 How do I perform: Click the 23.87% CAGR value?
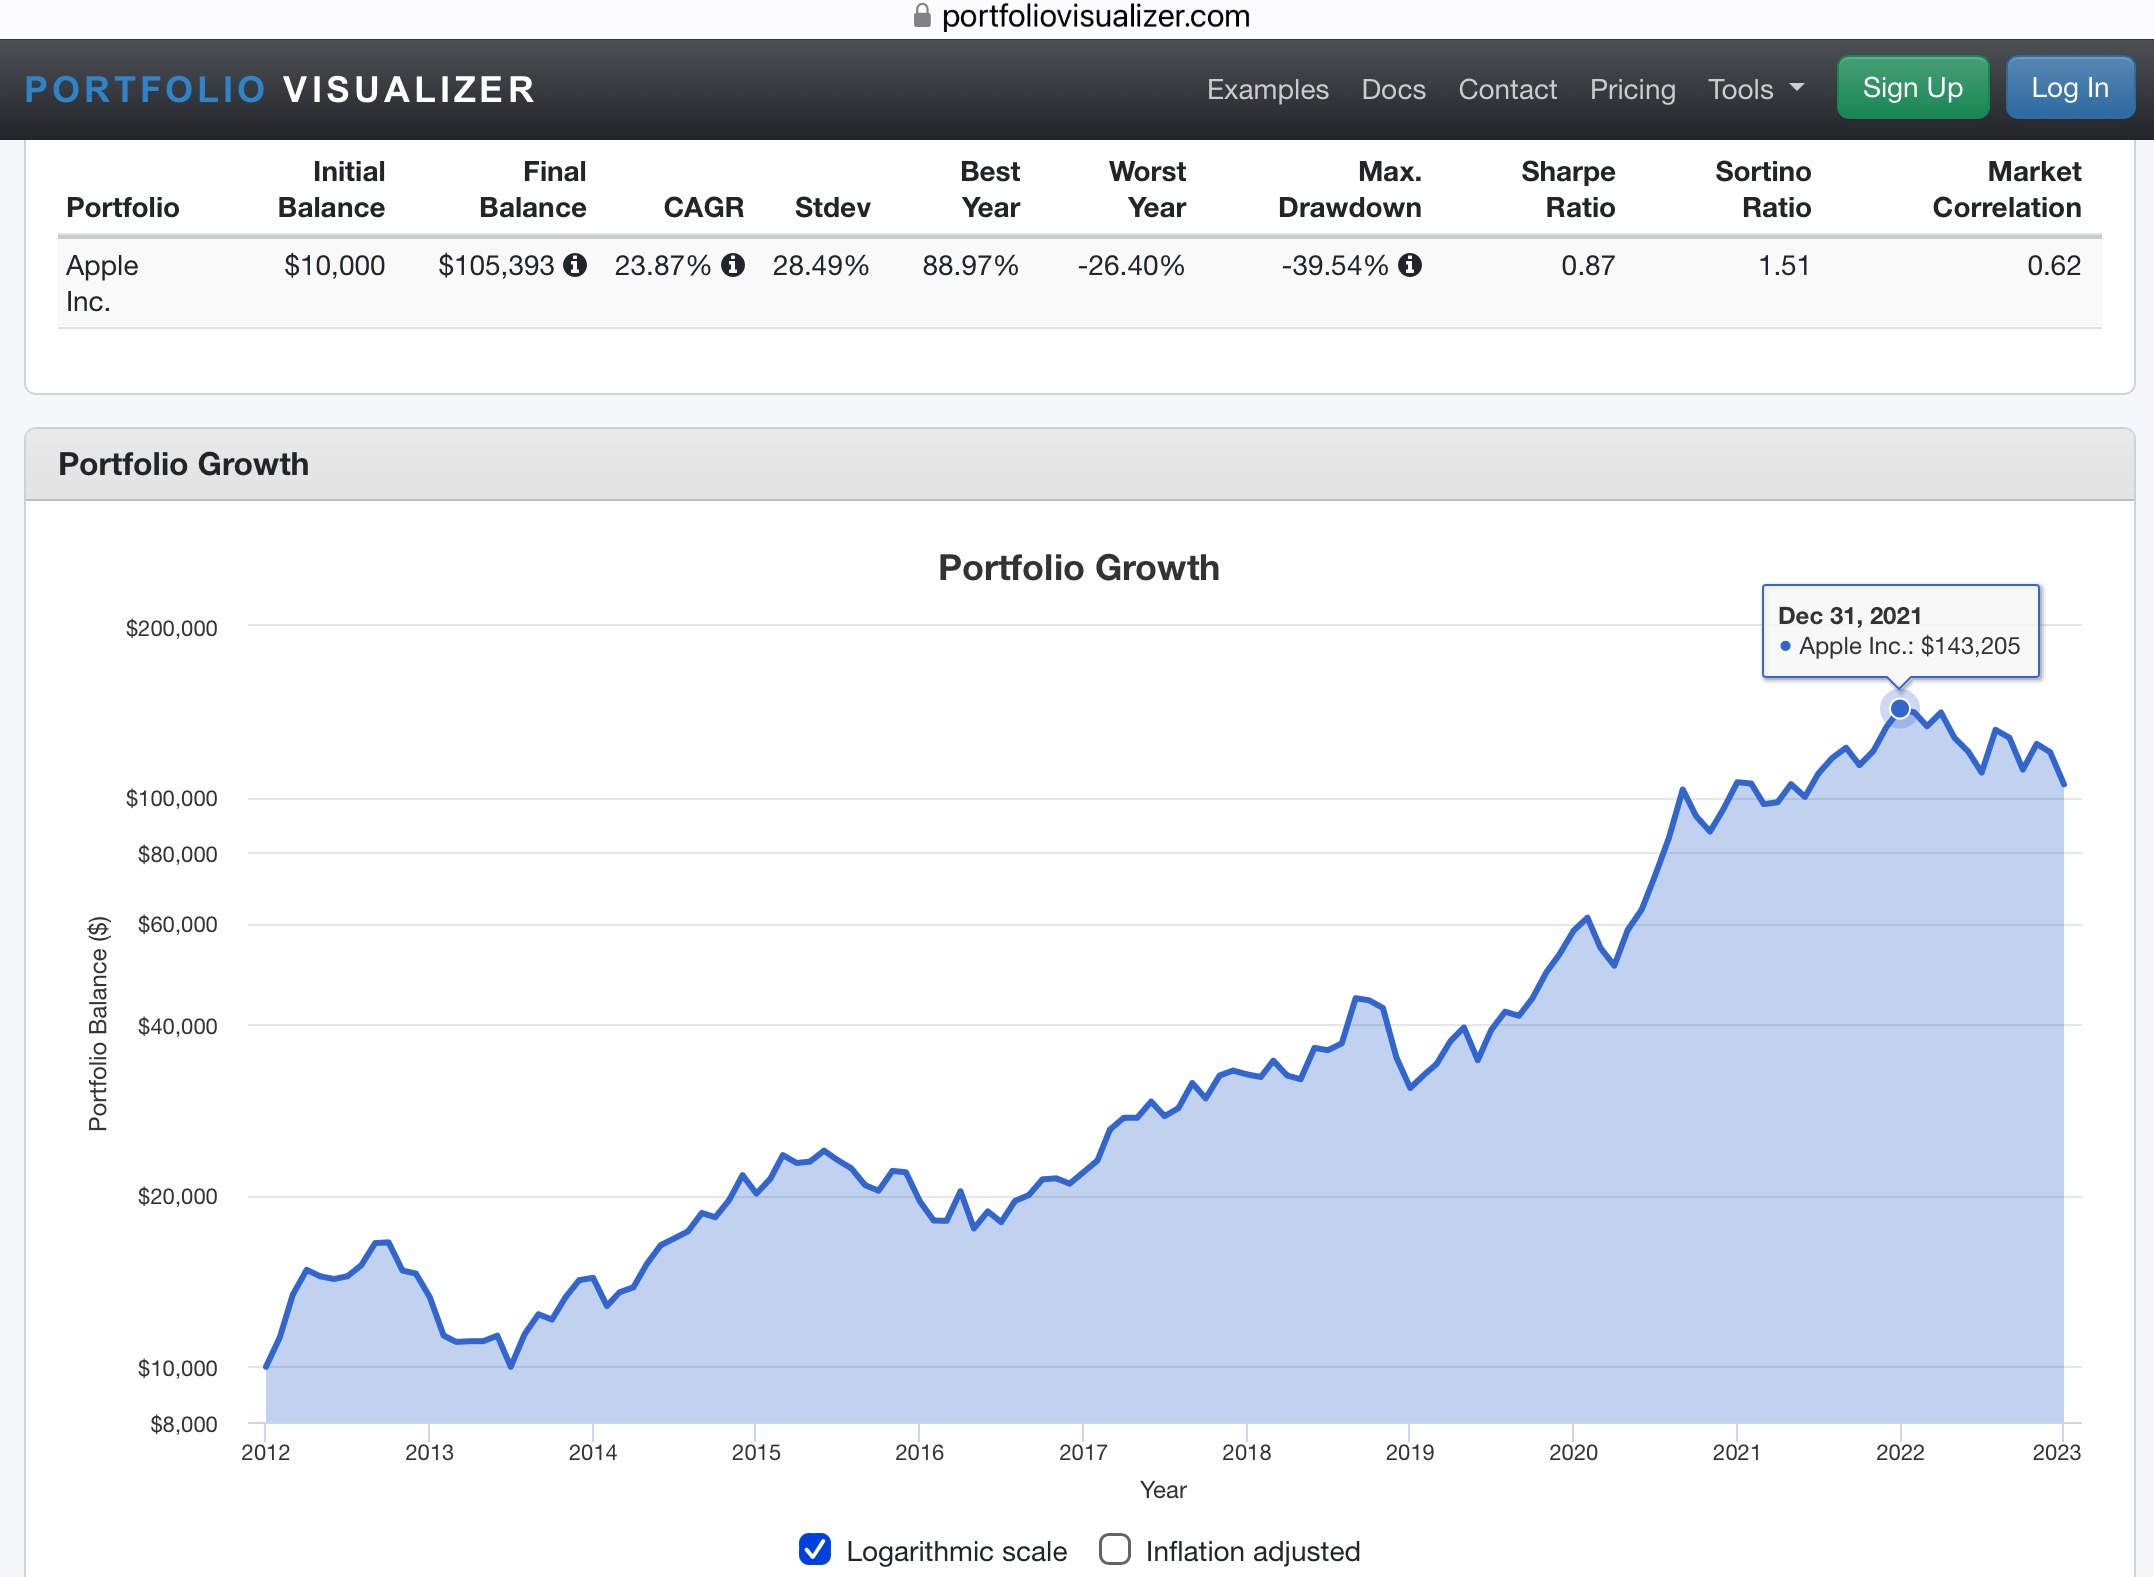pos(662,265)
